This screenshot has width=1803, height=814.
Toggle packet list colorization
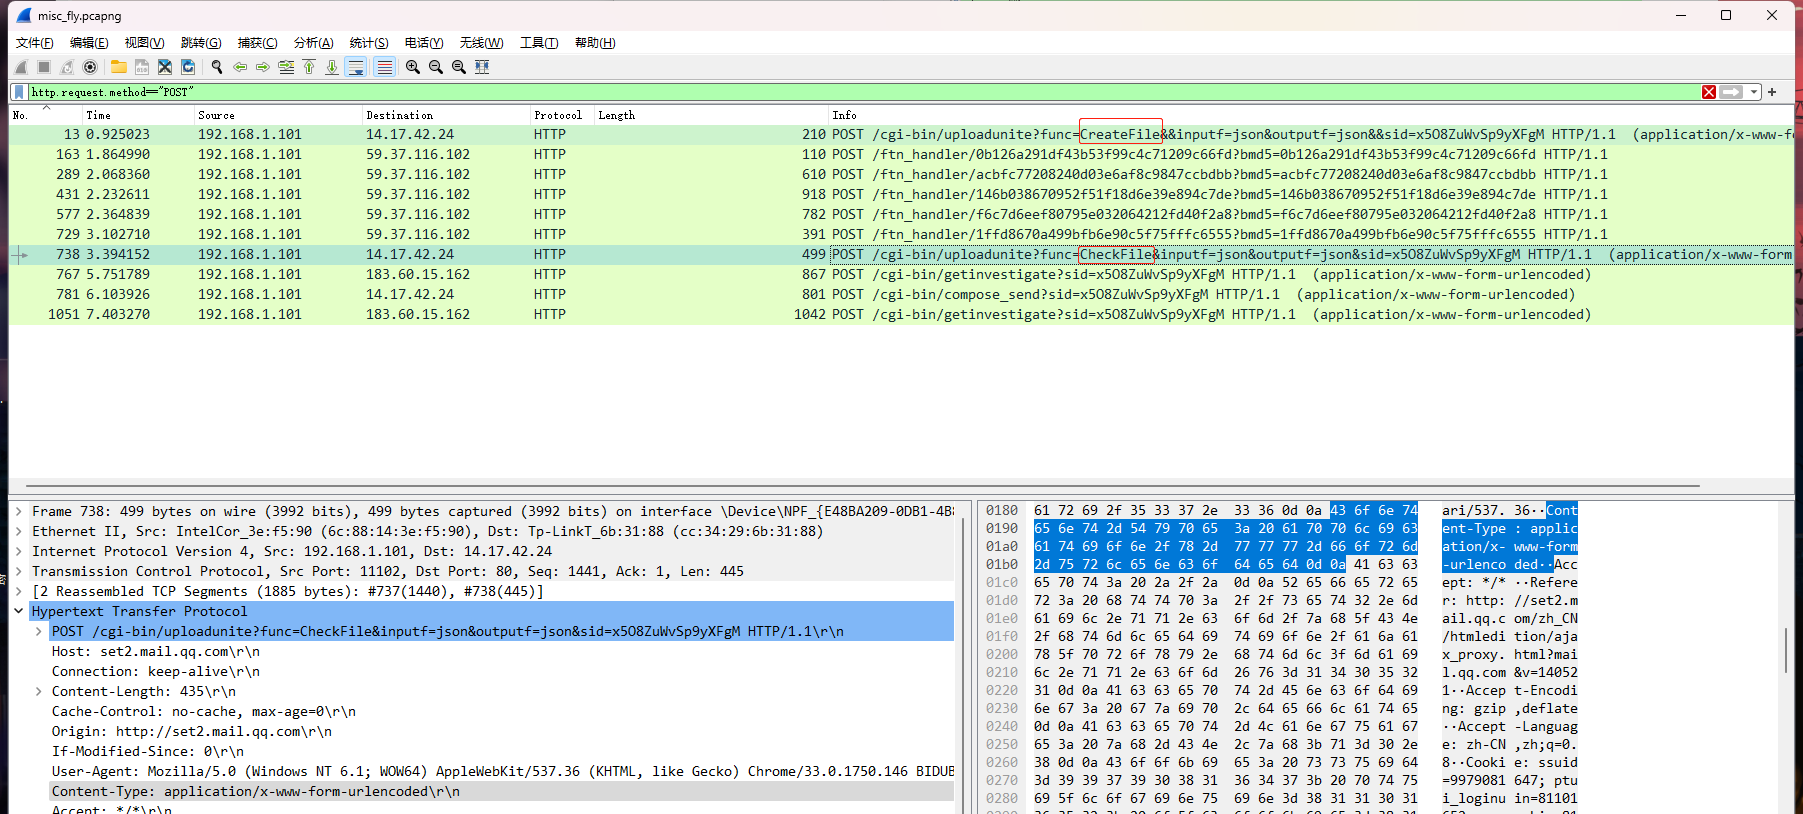click(384, 67)
